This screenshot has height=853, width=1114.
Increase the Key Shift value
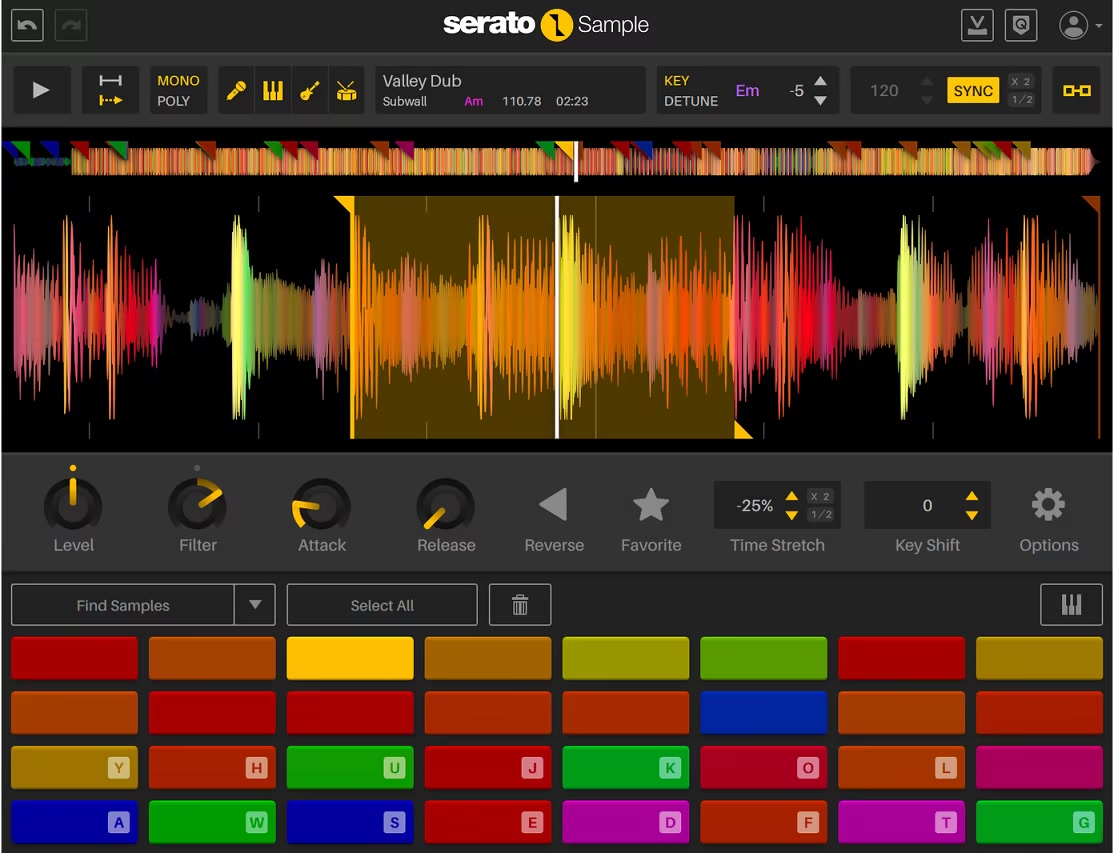tap(971, 496)
